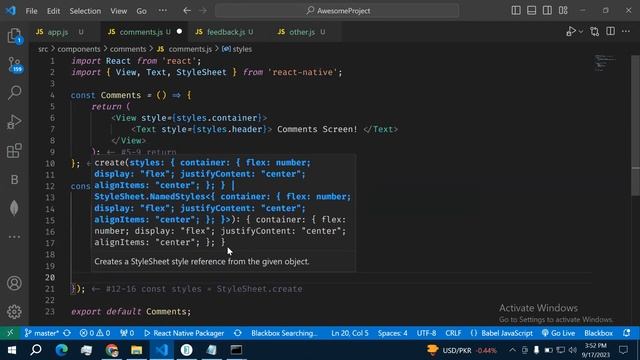Select the comments folder breadcrumb
This screenshot has width=640, height=360.
click(128, 49)
